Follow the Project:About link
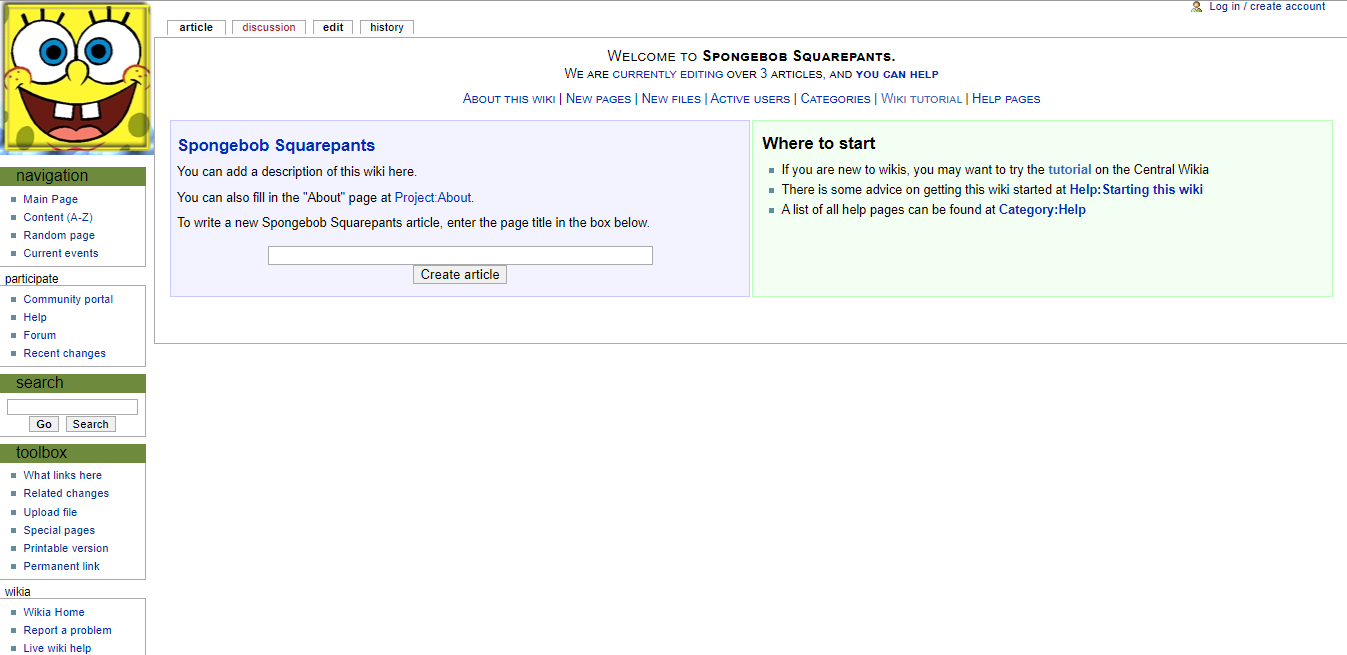Image resolution: width=1347 pixels, height=655 pixels. [x=433, y=198]
